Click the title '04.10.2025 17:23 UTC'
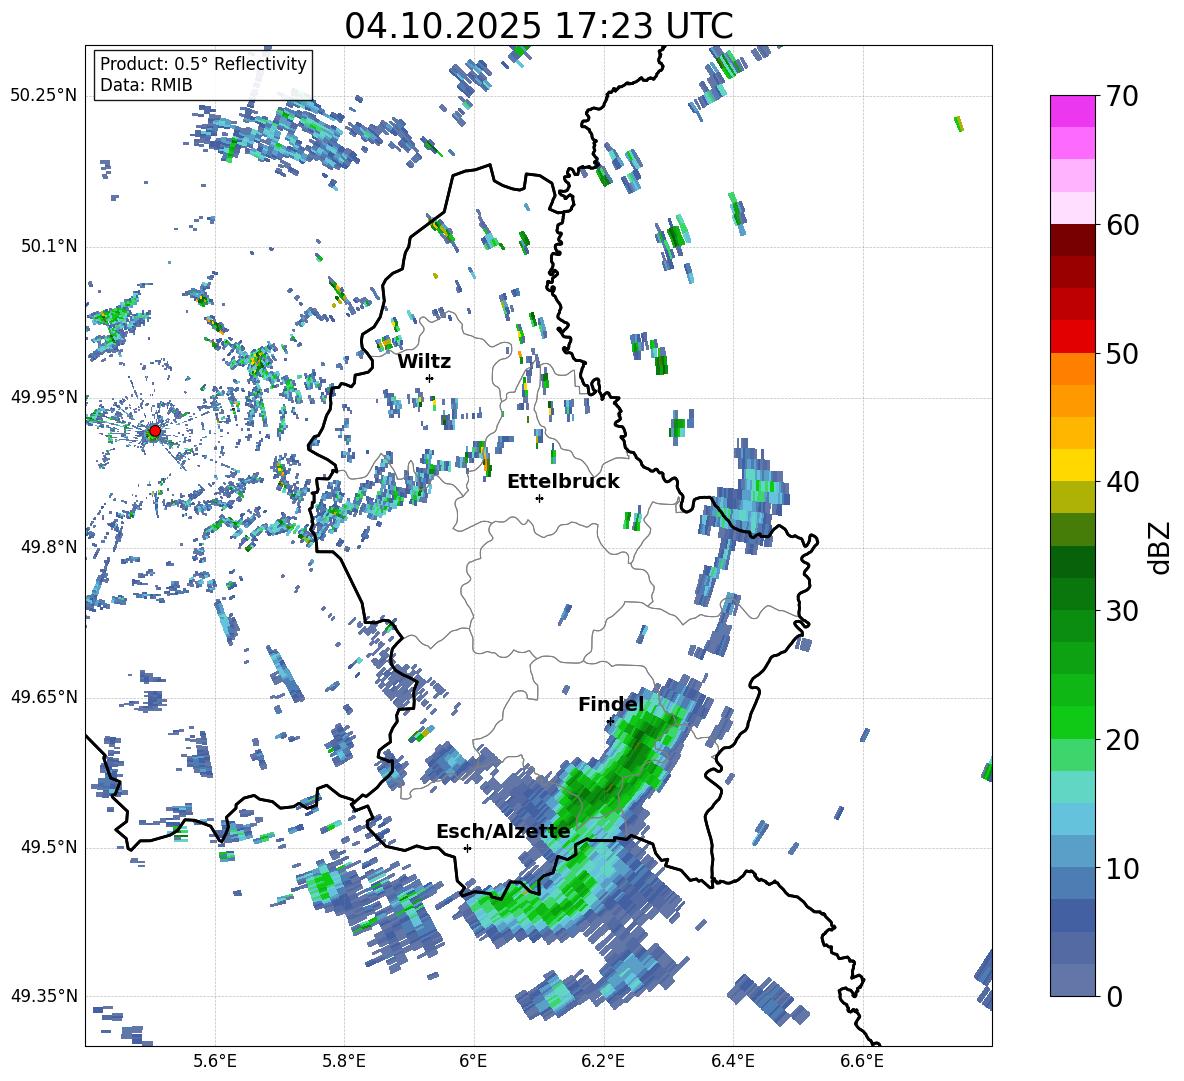Screen dimensions: 1184x1081 (x=539, y=26)
